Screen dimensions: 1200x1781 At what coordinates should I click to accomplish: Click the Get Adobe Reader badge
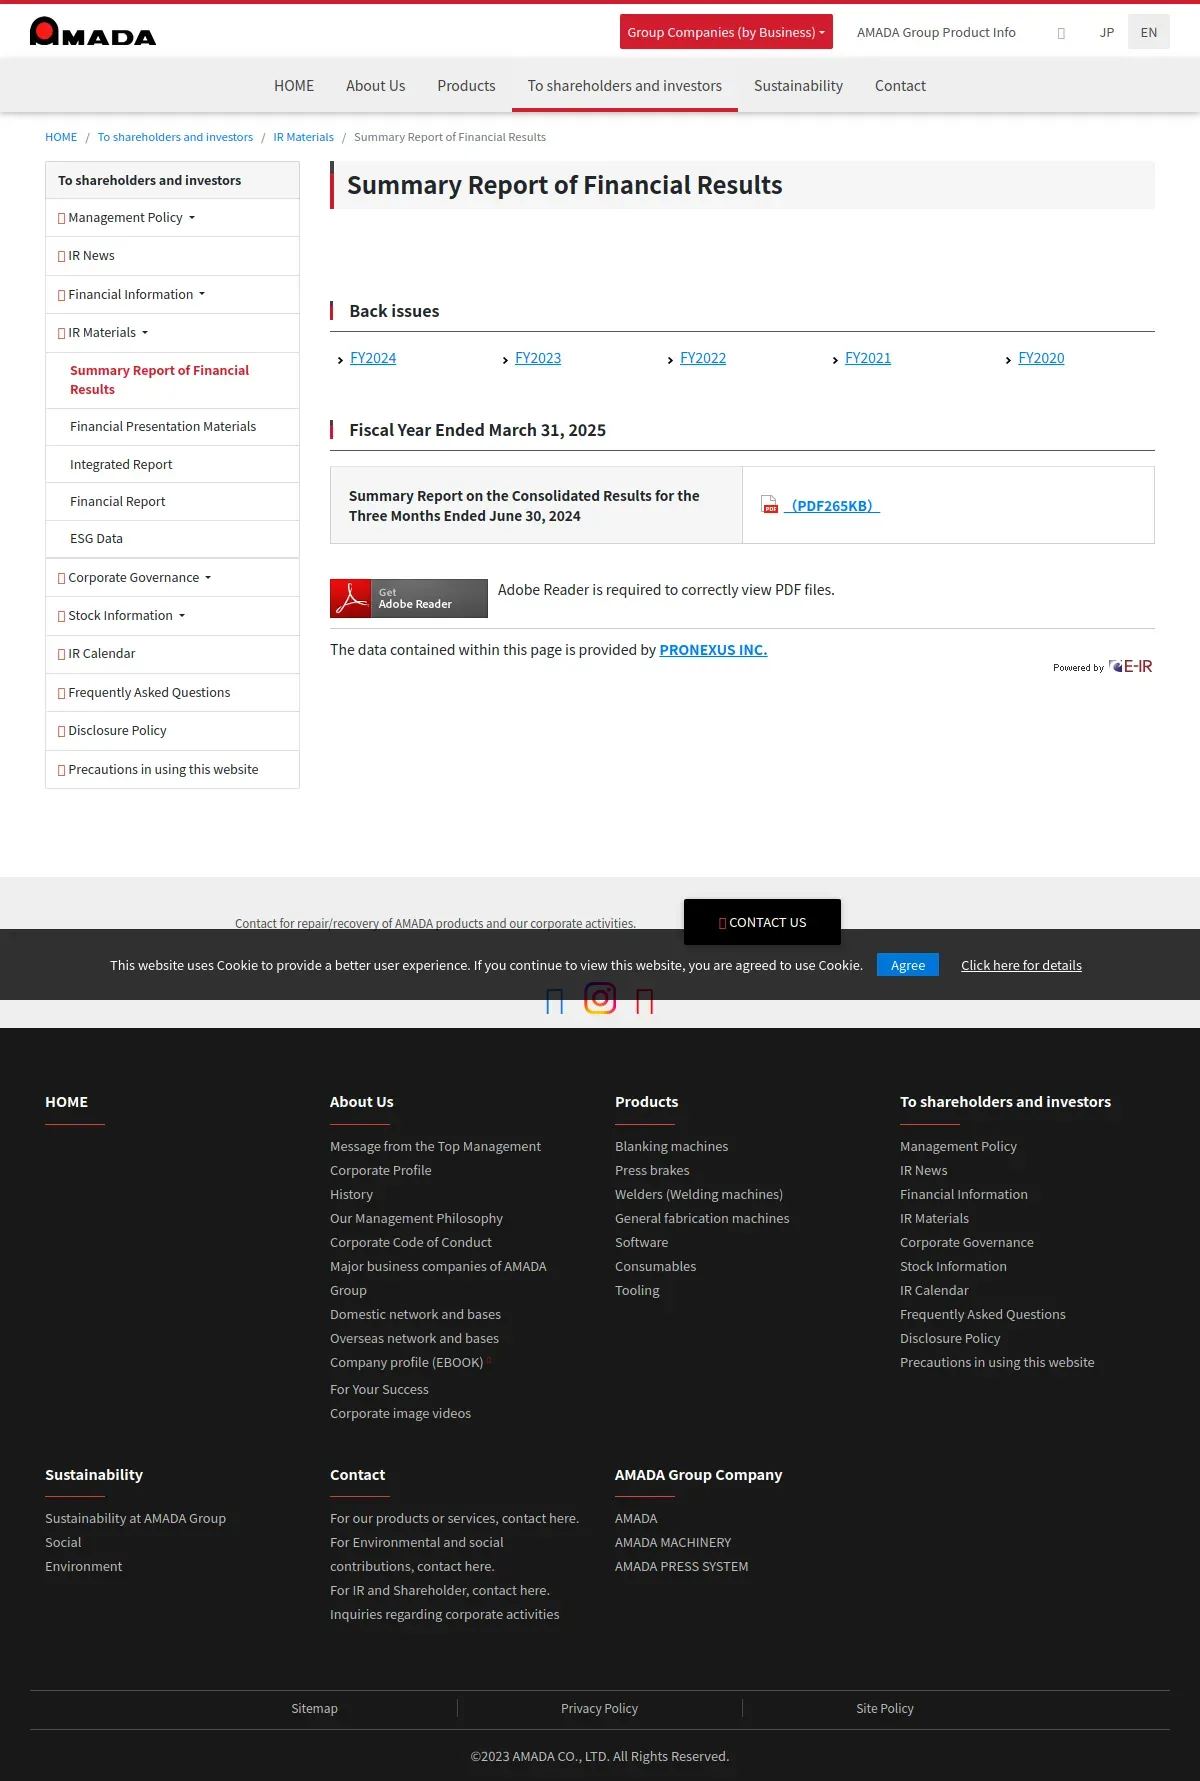[409, 598]
